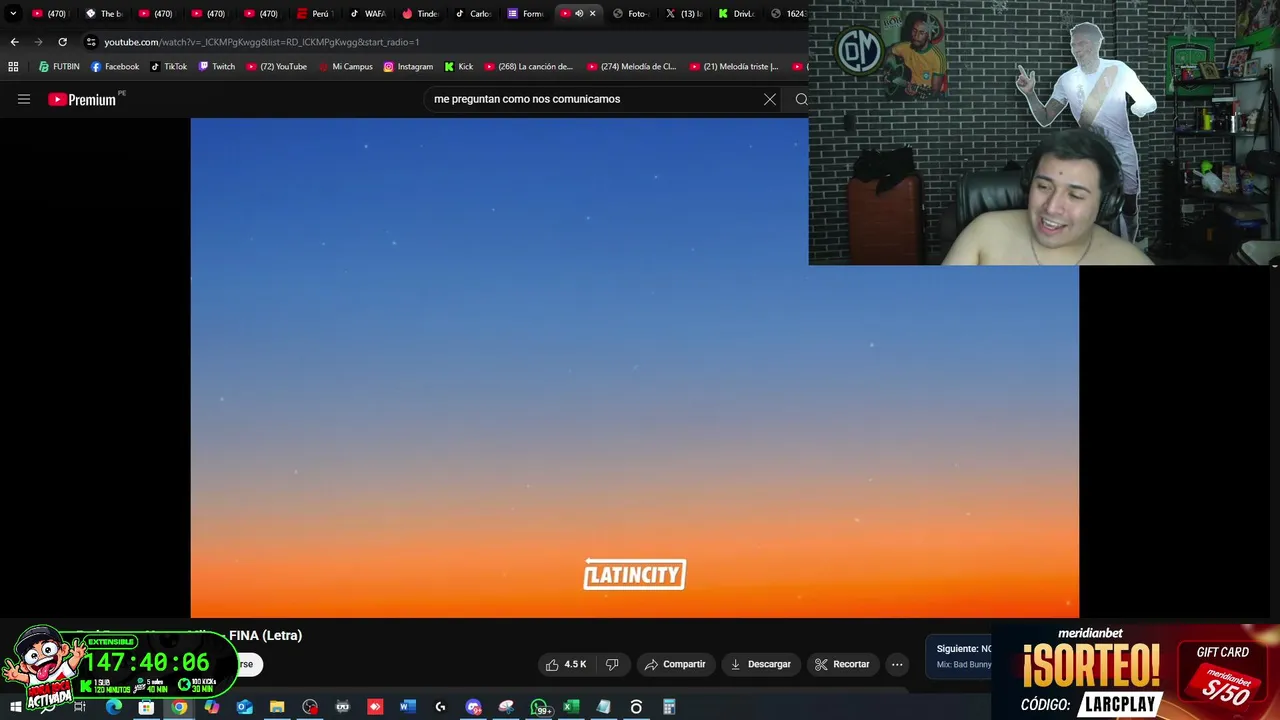Switch to the Formu... browser tab

(525, 14)
